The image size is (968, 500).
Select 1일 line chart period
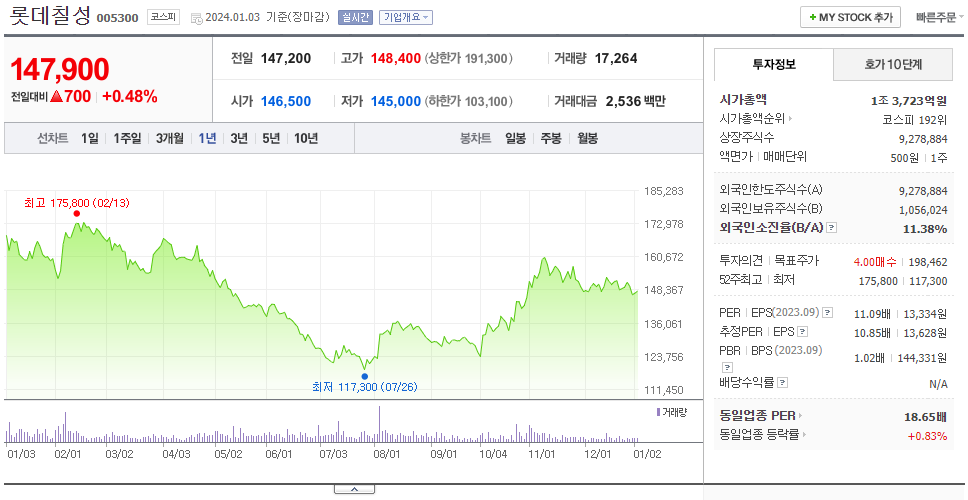(90, 138)
